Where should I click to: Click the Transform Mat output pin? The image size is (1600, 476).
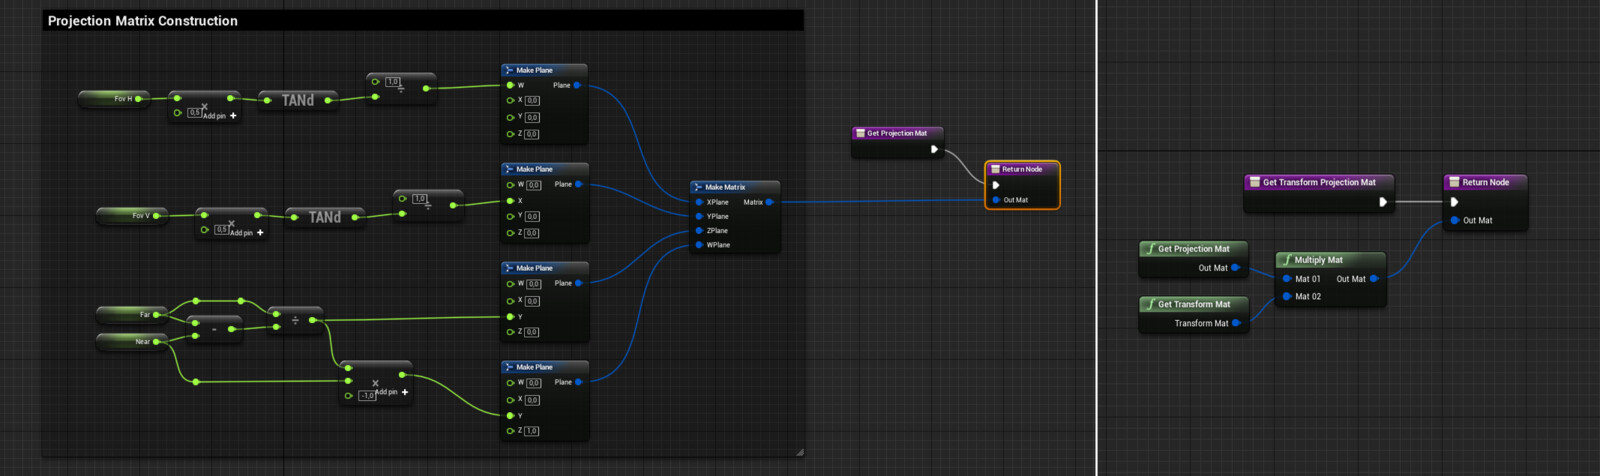(1237, 323)
